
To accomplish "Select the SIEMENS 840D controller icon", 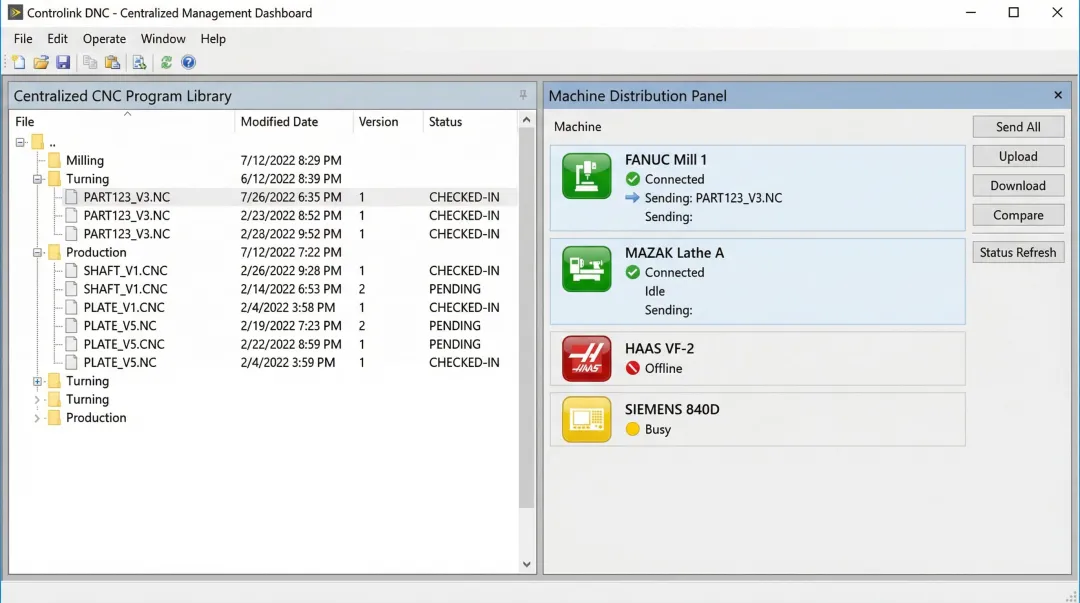I will [585, 419].
